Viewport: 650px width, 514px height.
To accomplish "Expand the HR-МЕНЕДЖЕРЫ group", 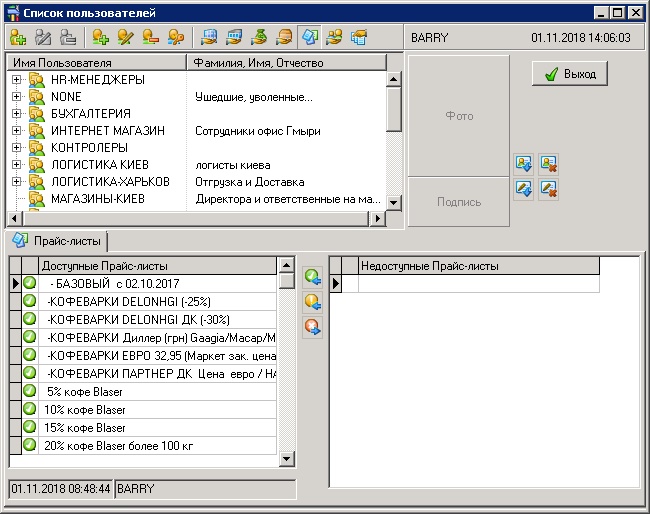I will pyautogui.click(x=17, y=80).
